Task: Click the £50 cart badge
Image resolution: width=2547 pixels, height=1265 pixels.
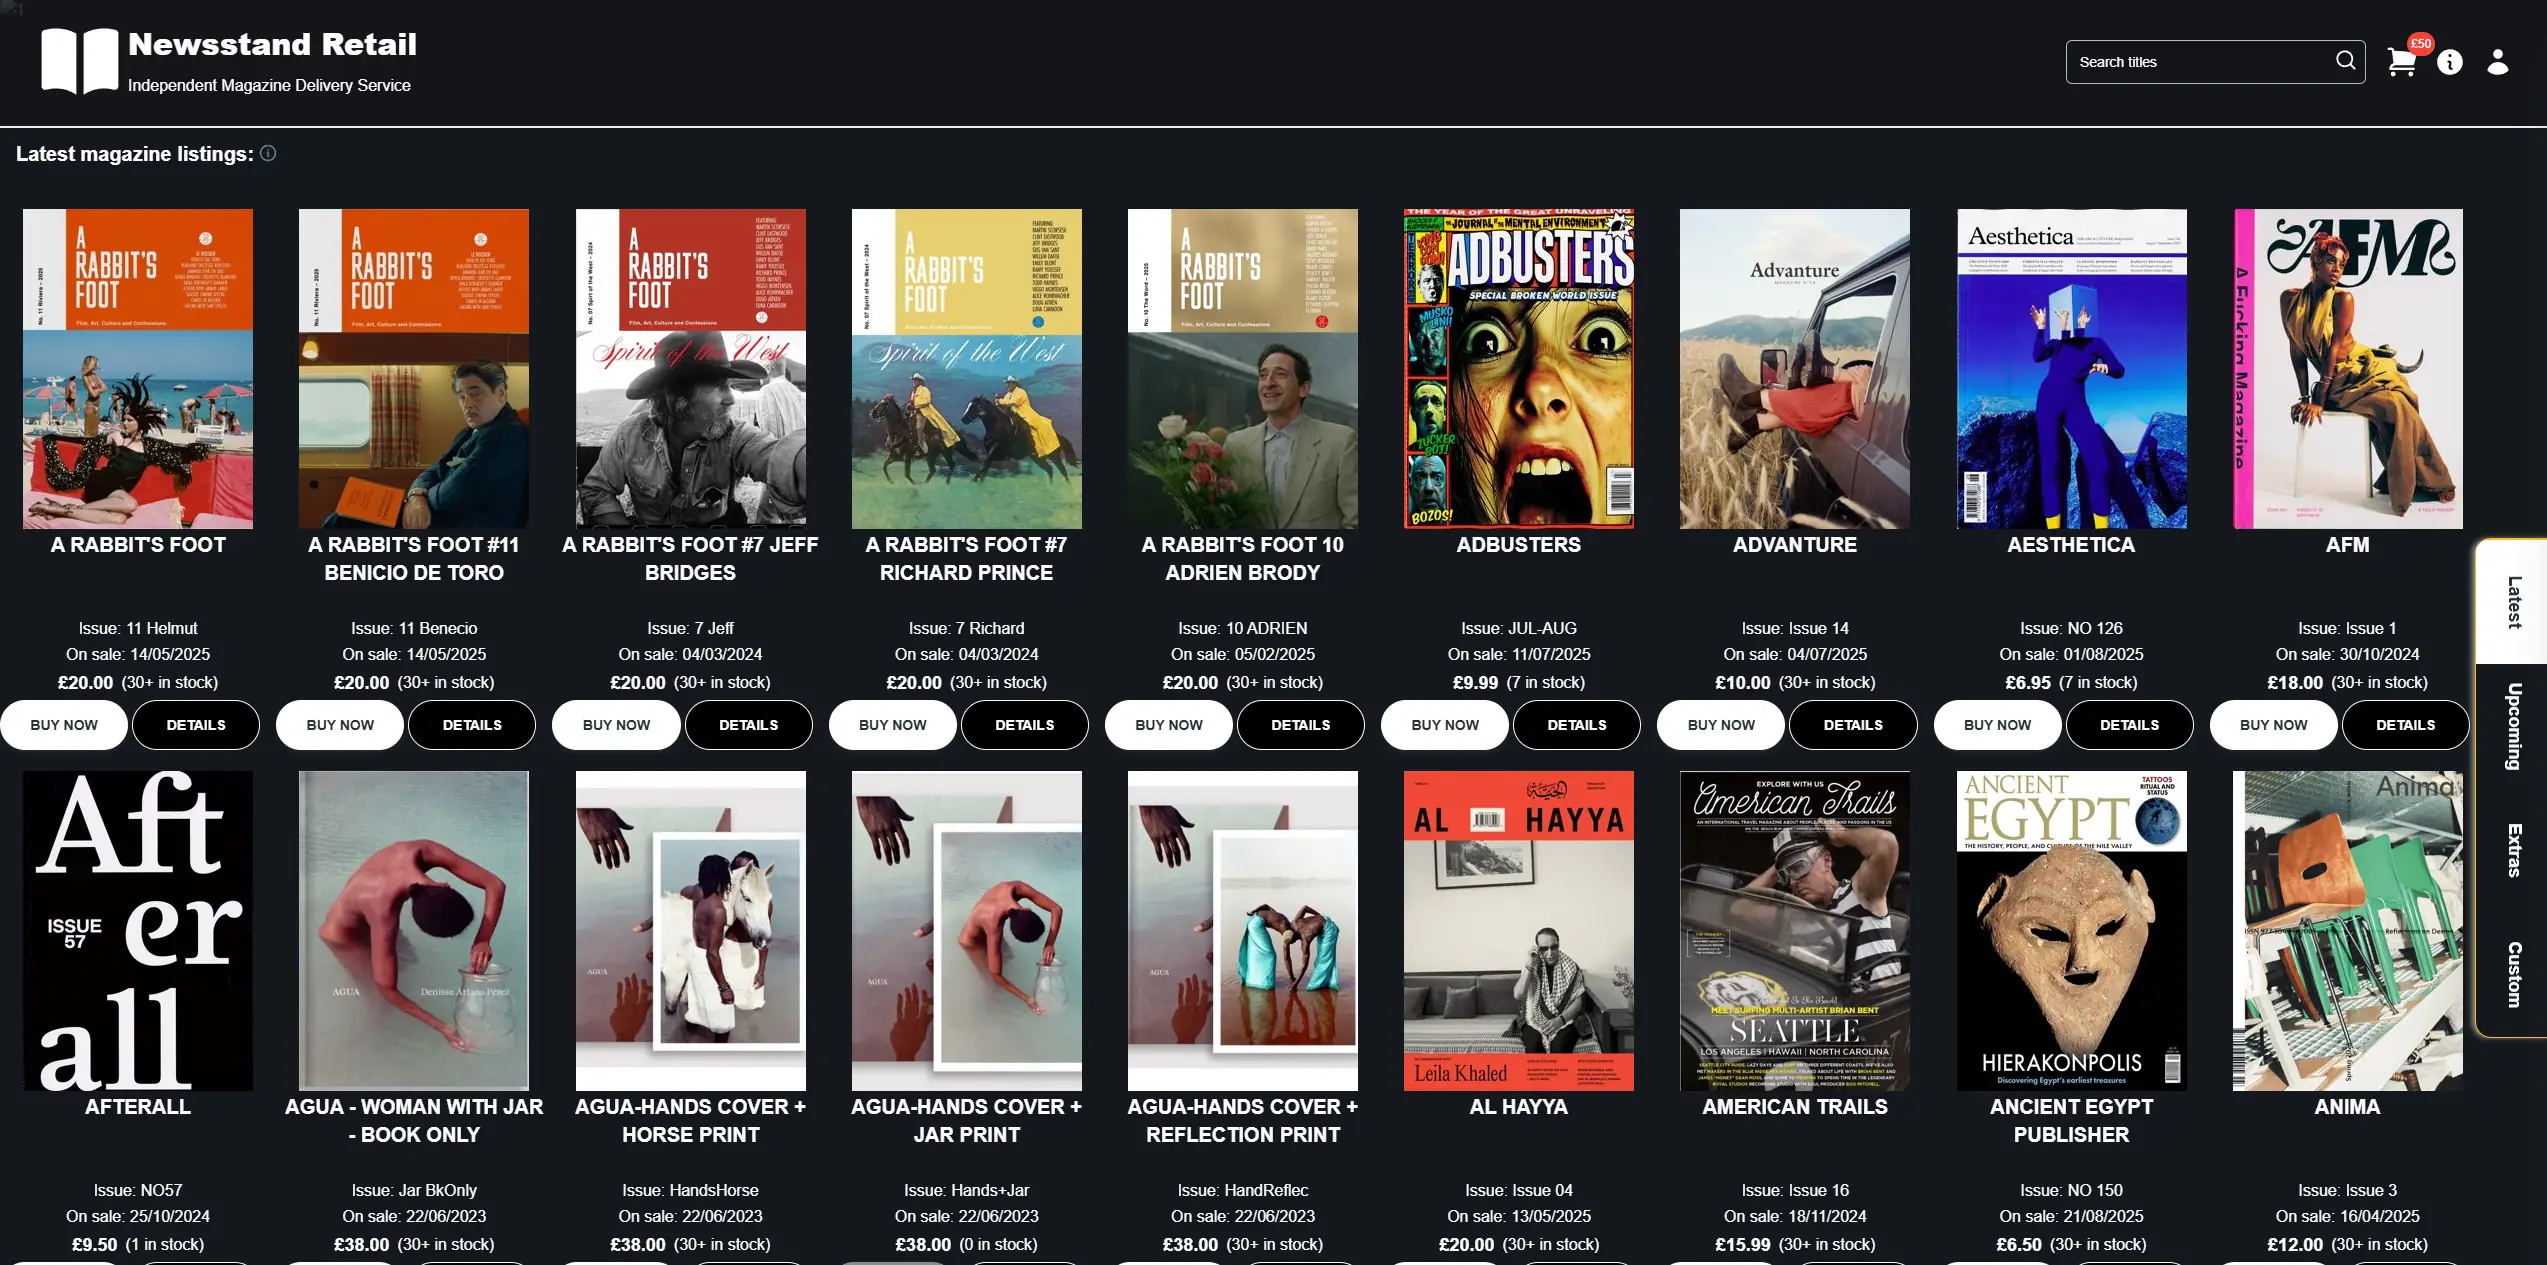Action: 2420,43
